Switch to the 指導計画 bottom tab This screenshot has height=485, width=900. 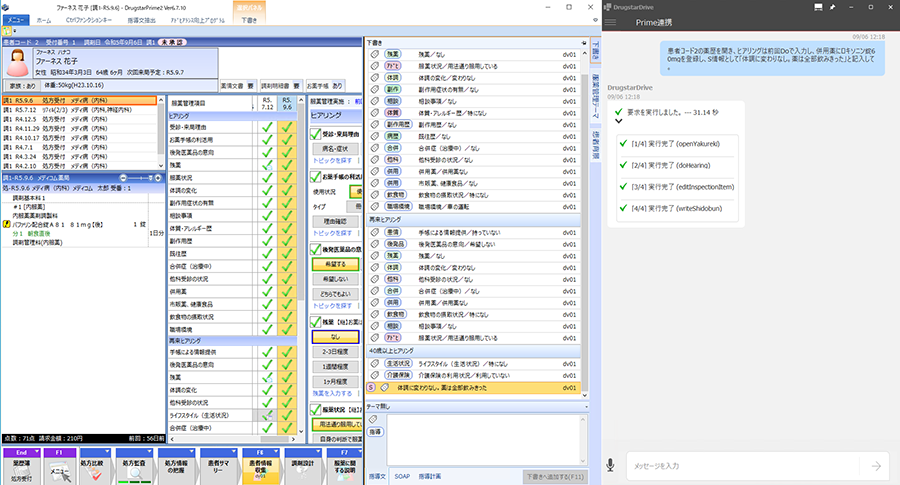429,476
